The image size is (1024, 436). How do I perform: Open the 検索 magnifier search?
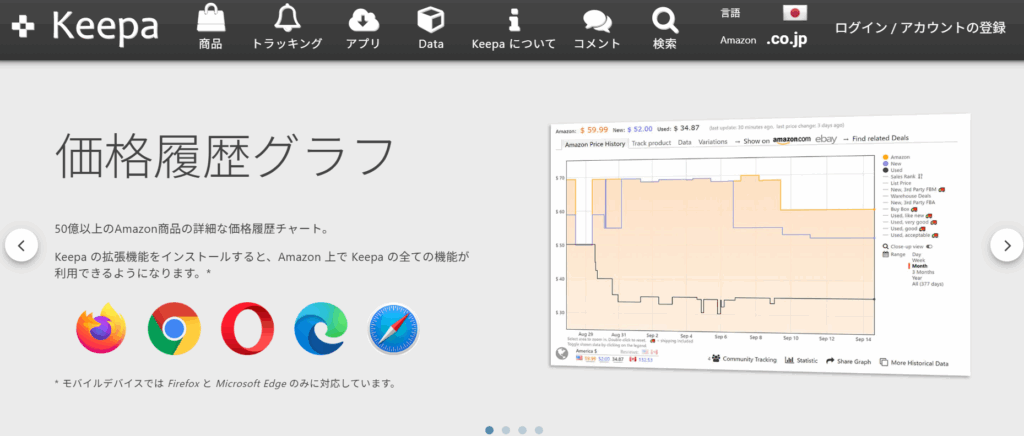pyautogui.click(x=664, y=28)
